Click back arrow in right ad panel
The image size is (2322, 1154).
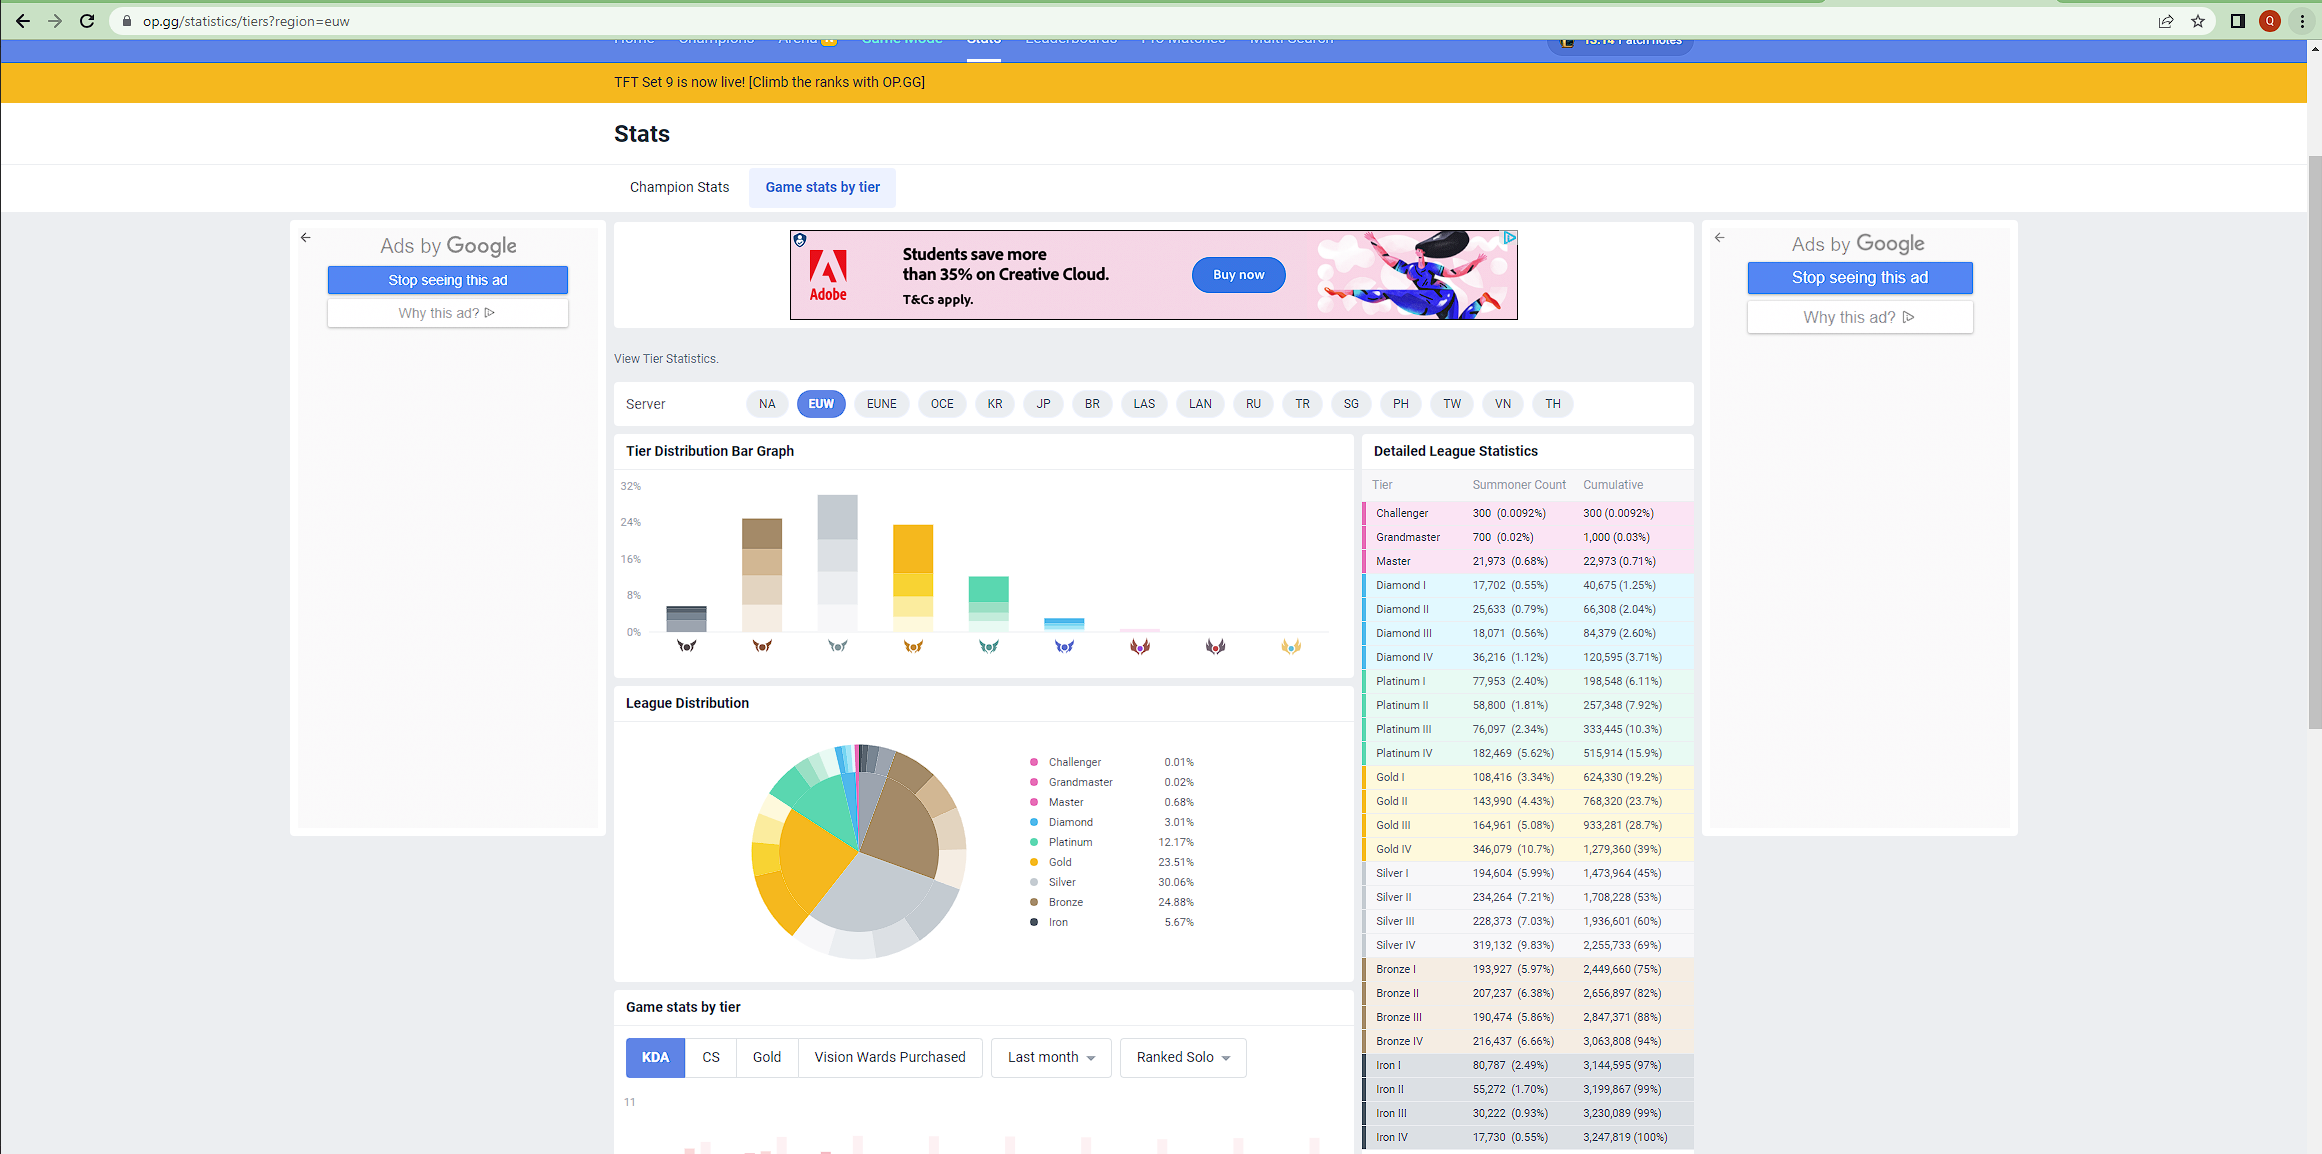tap(1719, 238)
